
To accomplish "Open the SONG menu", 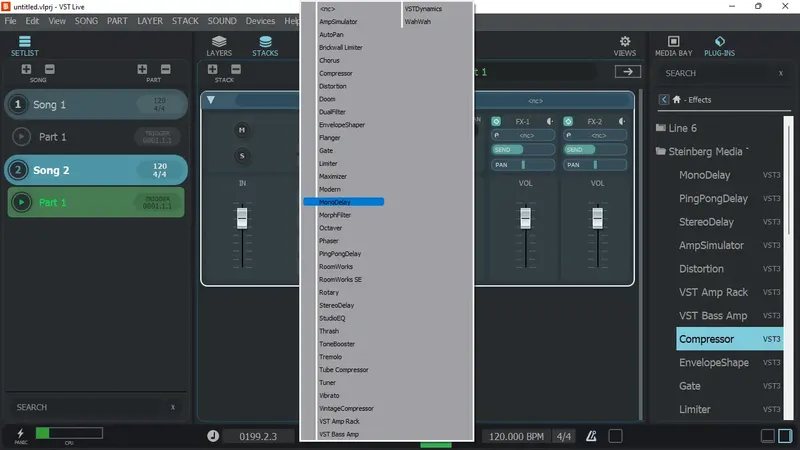I will pos(86,21).
